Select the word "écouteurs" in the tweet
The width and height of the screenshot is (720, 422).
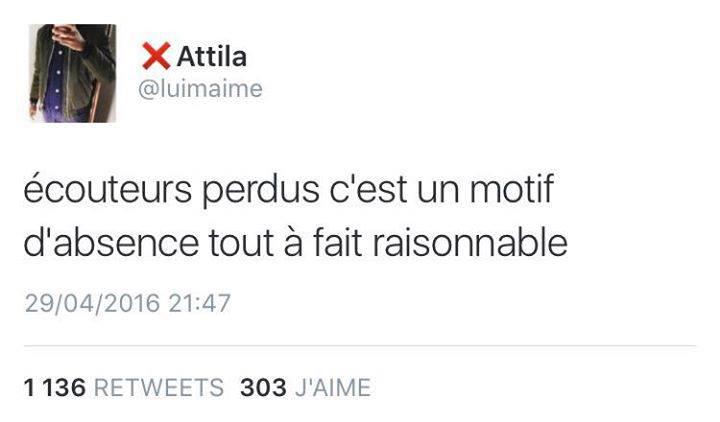pyautogui.click(x=108, y=188)
